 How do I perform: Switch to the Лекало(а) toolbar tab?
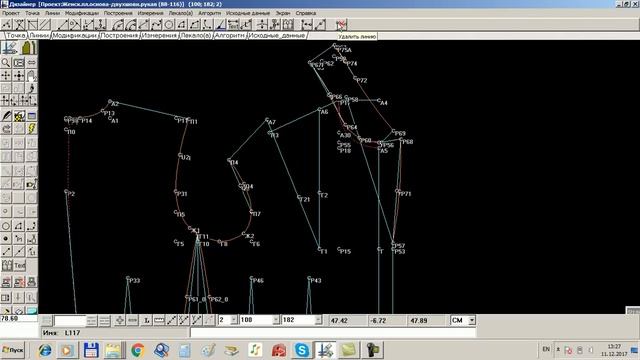(196, 36)
